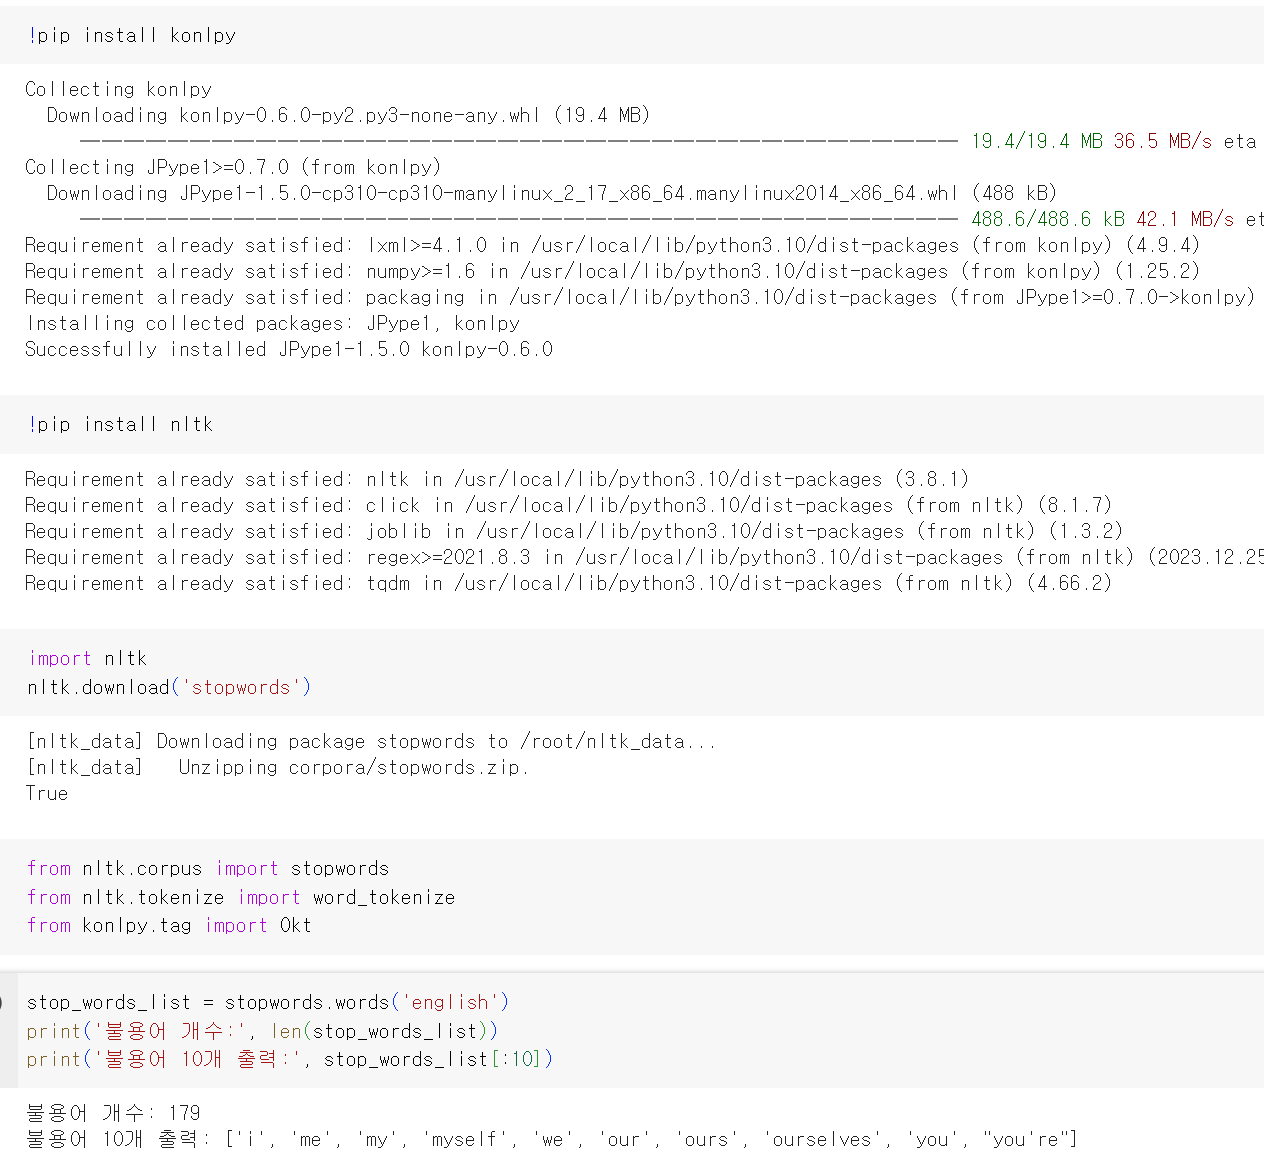Click the '불용어 개수: 179' output line
This screenshot has height=1156, width=1264.
(113, 1113)
